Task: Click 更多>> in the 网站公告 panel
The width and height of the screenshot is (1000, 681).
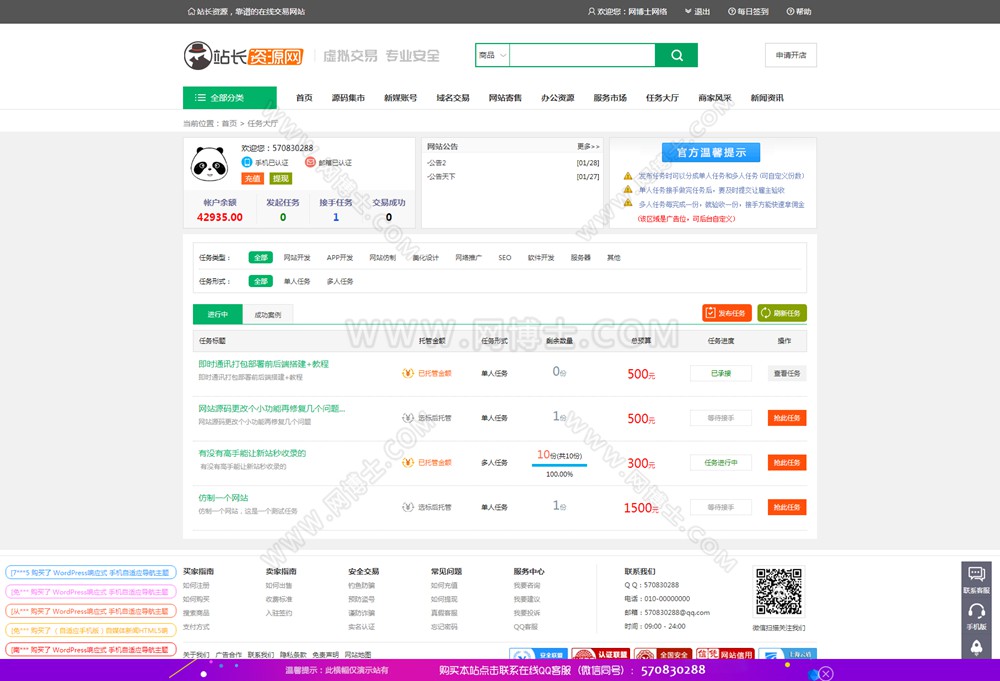Action: [x=588, y=146]
